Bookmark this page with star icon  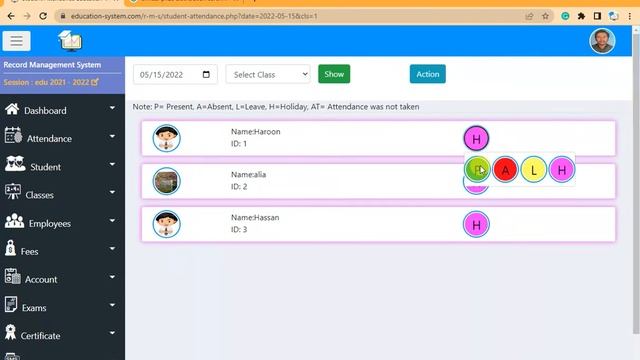[x=545, y=16]
